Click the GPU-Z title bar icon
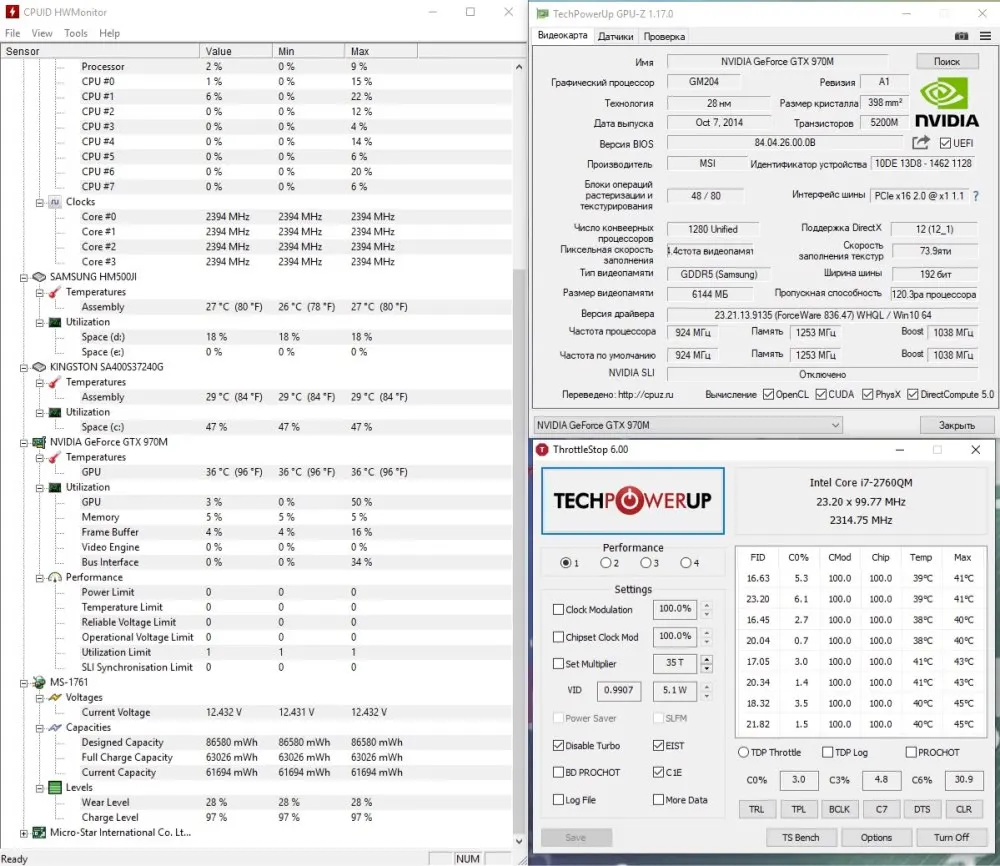Screen dimensions: 1000x866 [543, 13]
